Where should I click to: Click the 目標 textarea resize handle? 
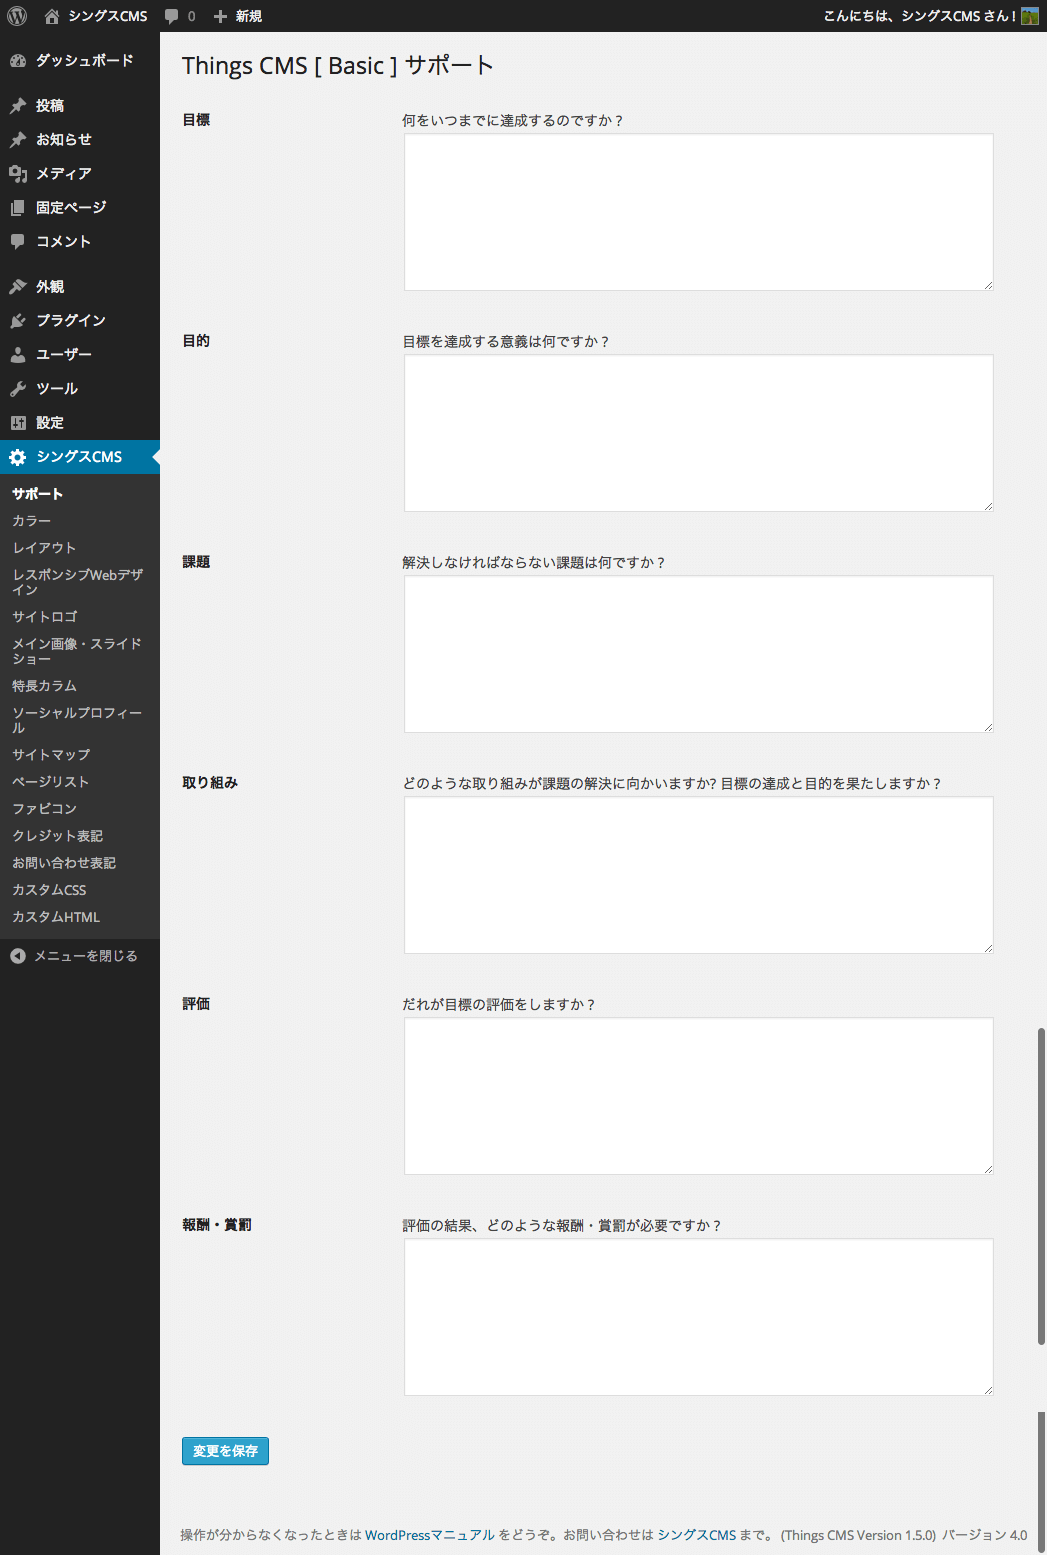(988, 285)
